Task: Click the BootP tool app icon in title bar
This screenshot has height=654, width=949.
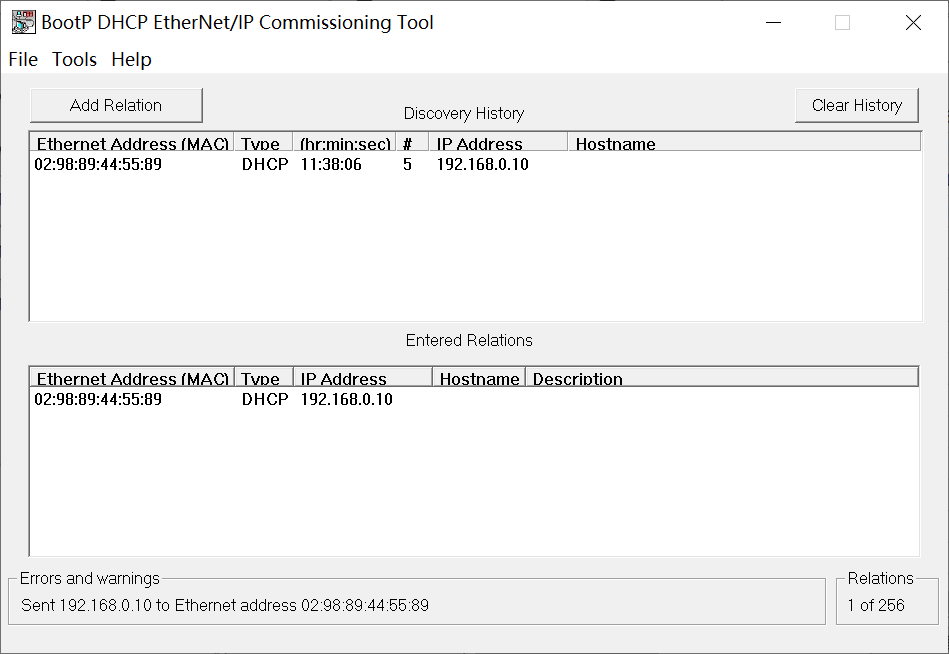Action: (x=23, y=22)
